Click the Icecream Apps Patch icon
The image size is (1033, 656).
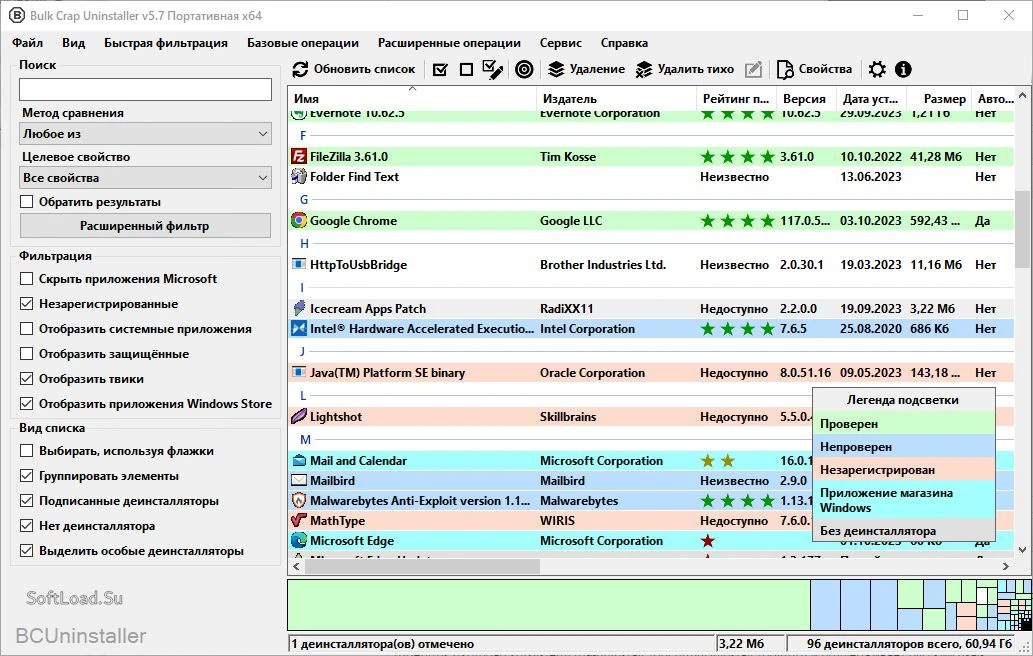pyautogui.click(x=299, y=308)
